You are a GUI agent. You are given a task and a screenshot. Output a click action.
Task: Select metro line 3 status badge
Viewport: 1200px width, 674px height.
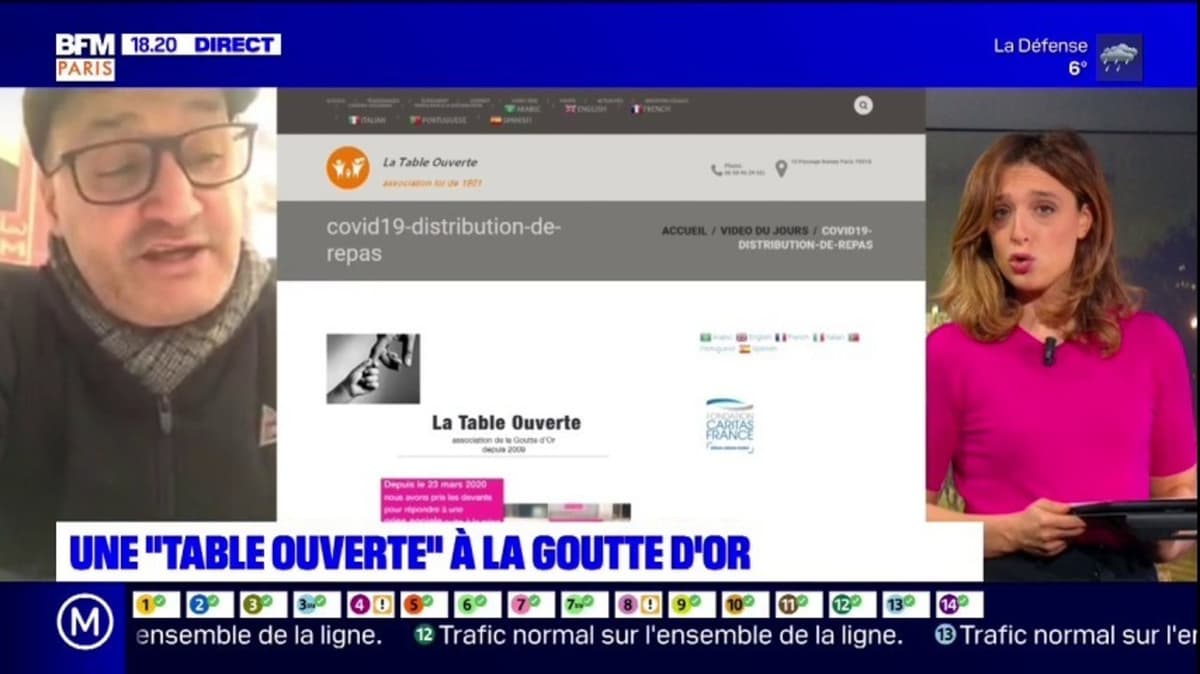pyautogui.click(x=263, y=604)
